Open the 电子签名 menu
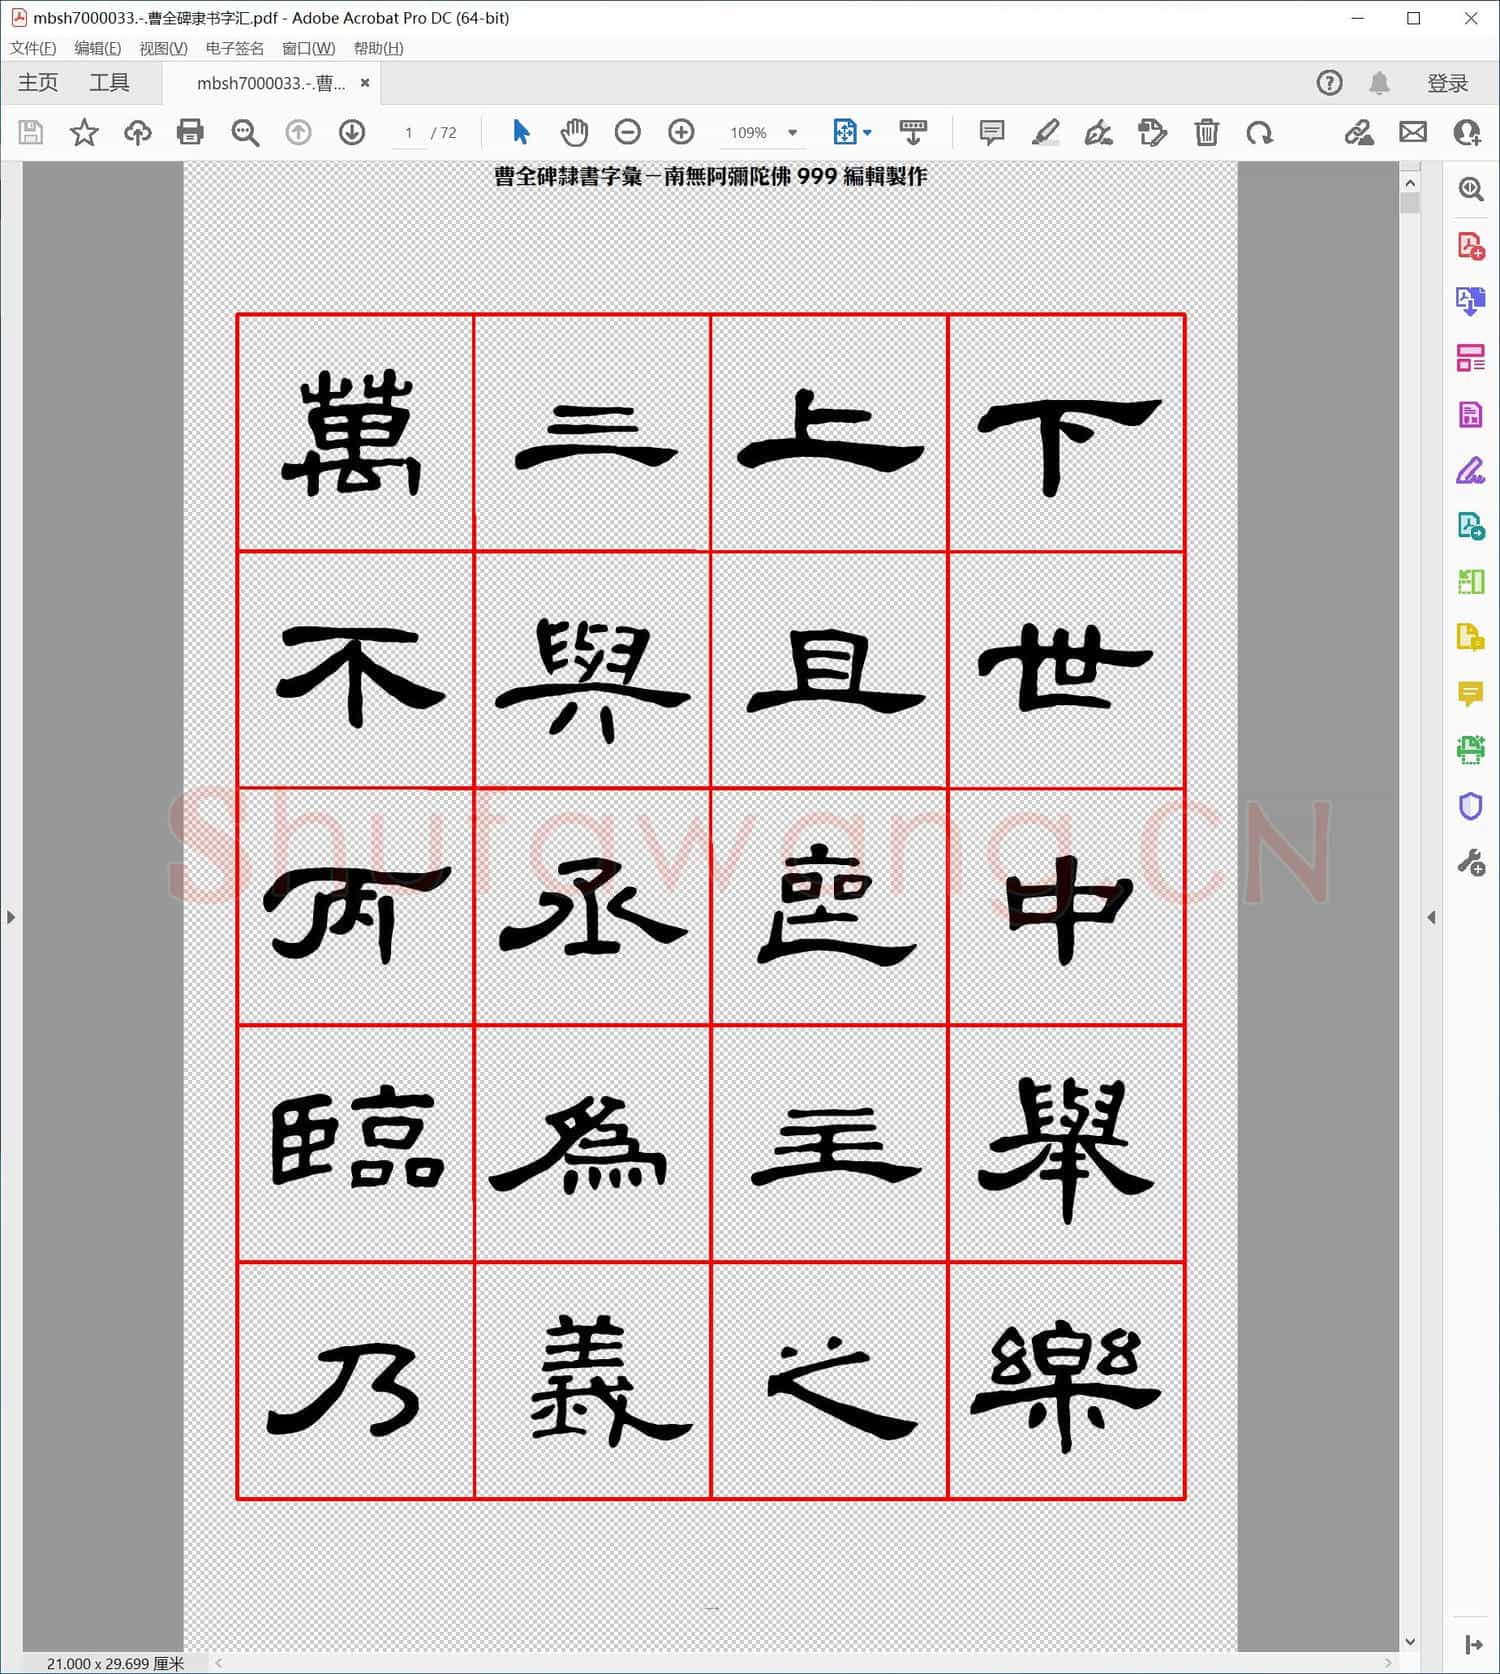Screen dimensions: 1500x1674 pyautogui.click(x=235, y=48)
